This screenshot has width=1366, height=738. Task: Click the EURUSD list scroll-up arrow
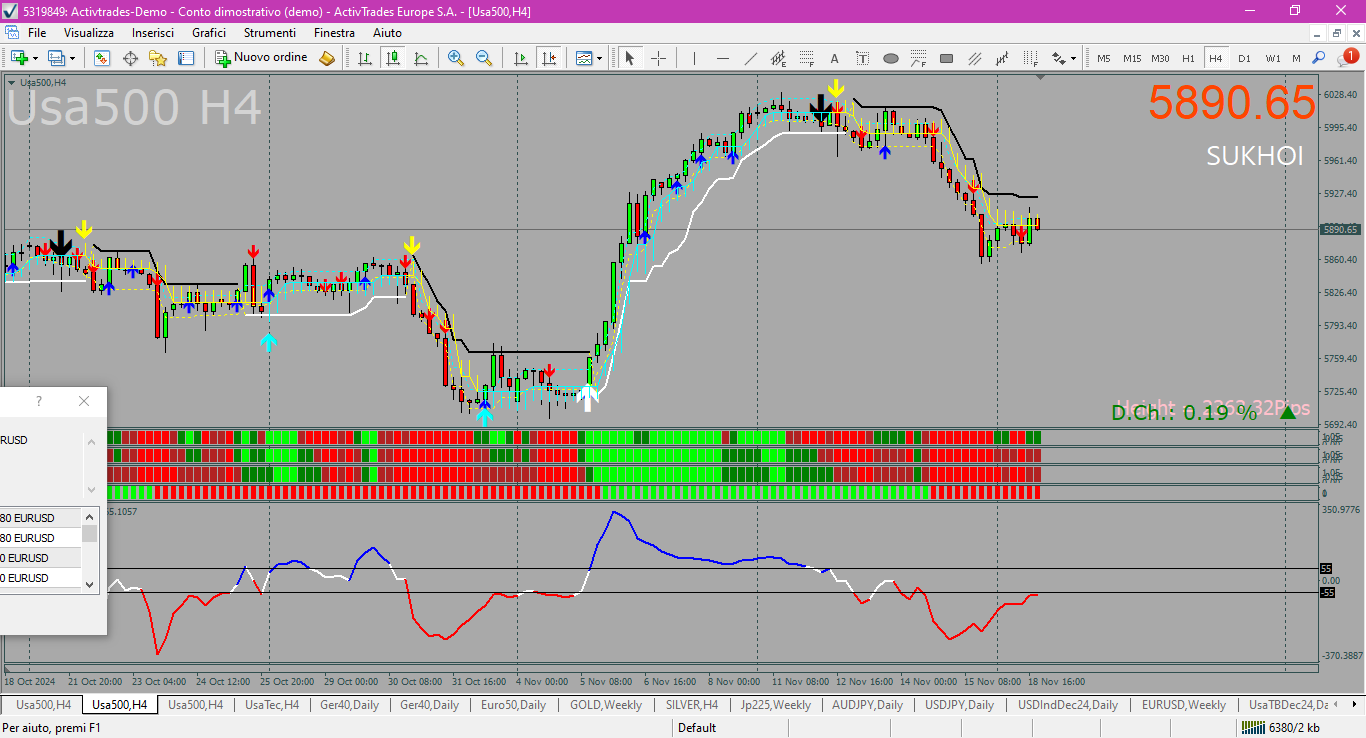(89, 517)
